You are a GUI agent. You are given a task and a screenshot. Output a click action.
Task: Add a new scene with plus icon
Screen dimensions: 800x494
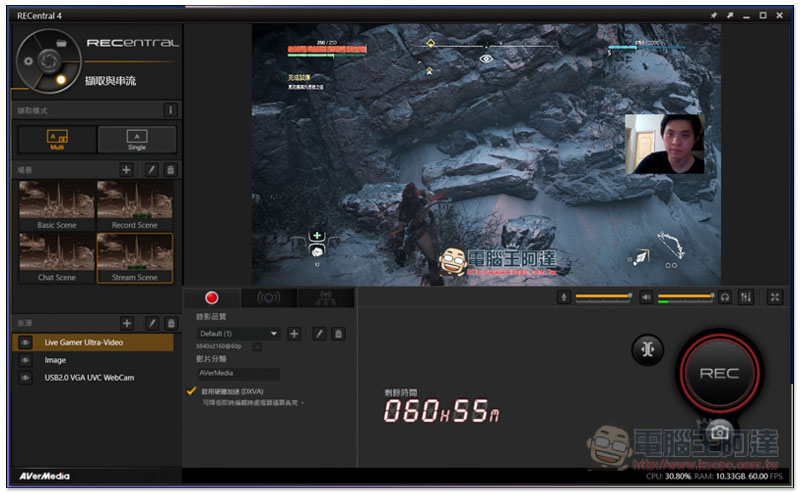pyautogui.click(x=126, y=169)
